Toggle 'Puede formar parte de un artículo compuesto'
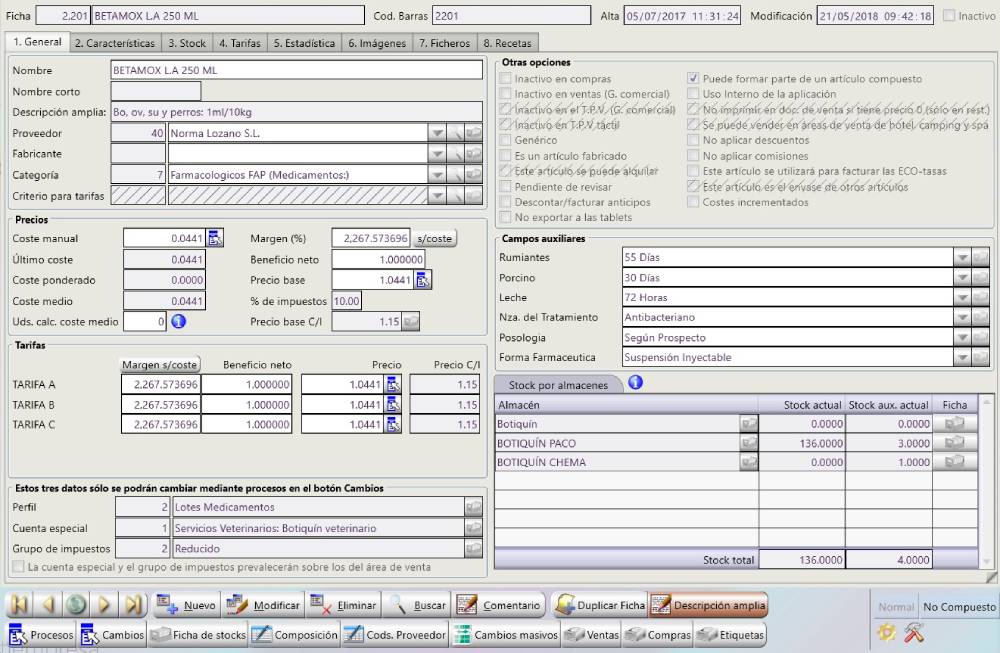The height and width of the screenshot is (653, 1000). 694,79
